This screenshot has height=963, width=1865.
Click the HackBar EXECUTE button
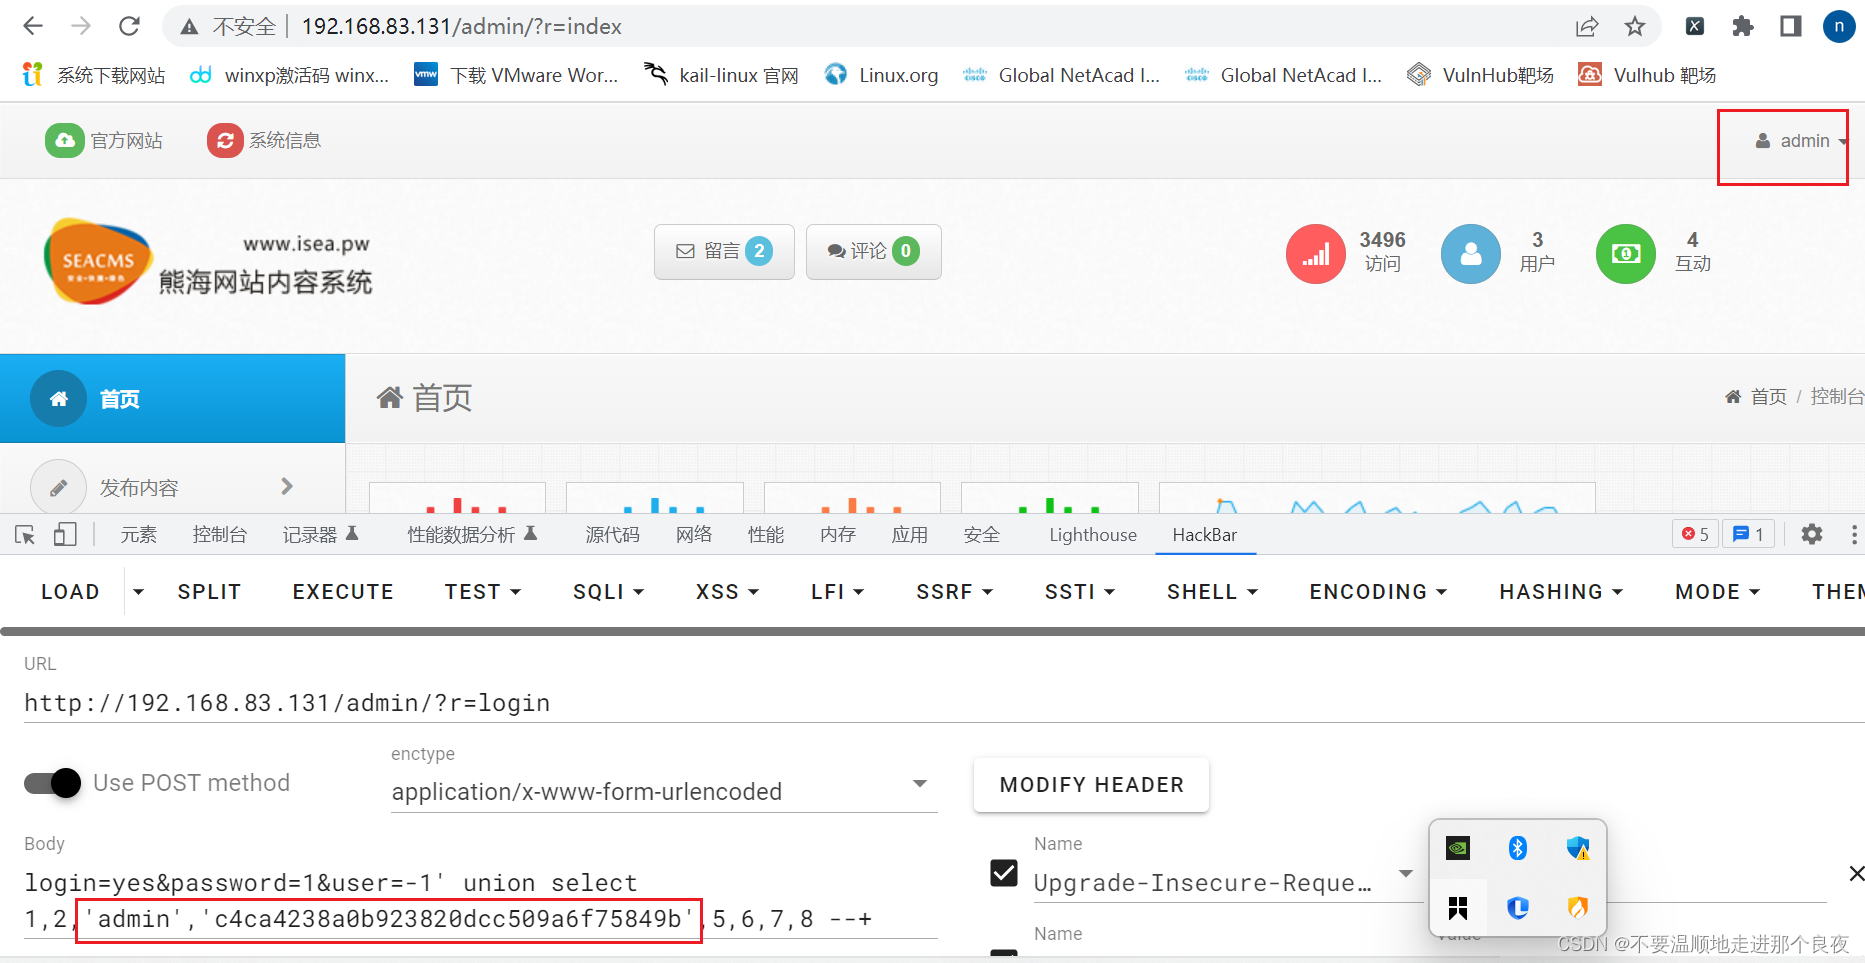point(343,592)
